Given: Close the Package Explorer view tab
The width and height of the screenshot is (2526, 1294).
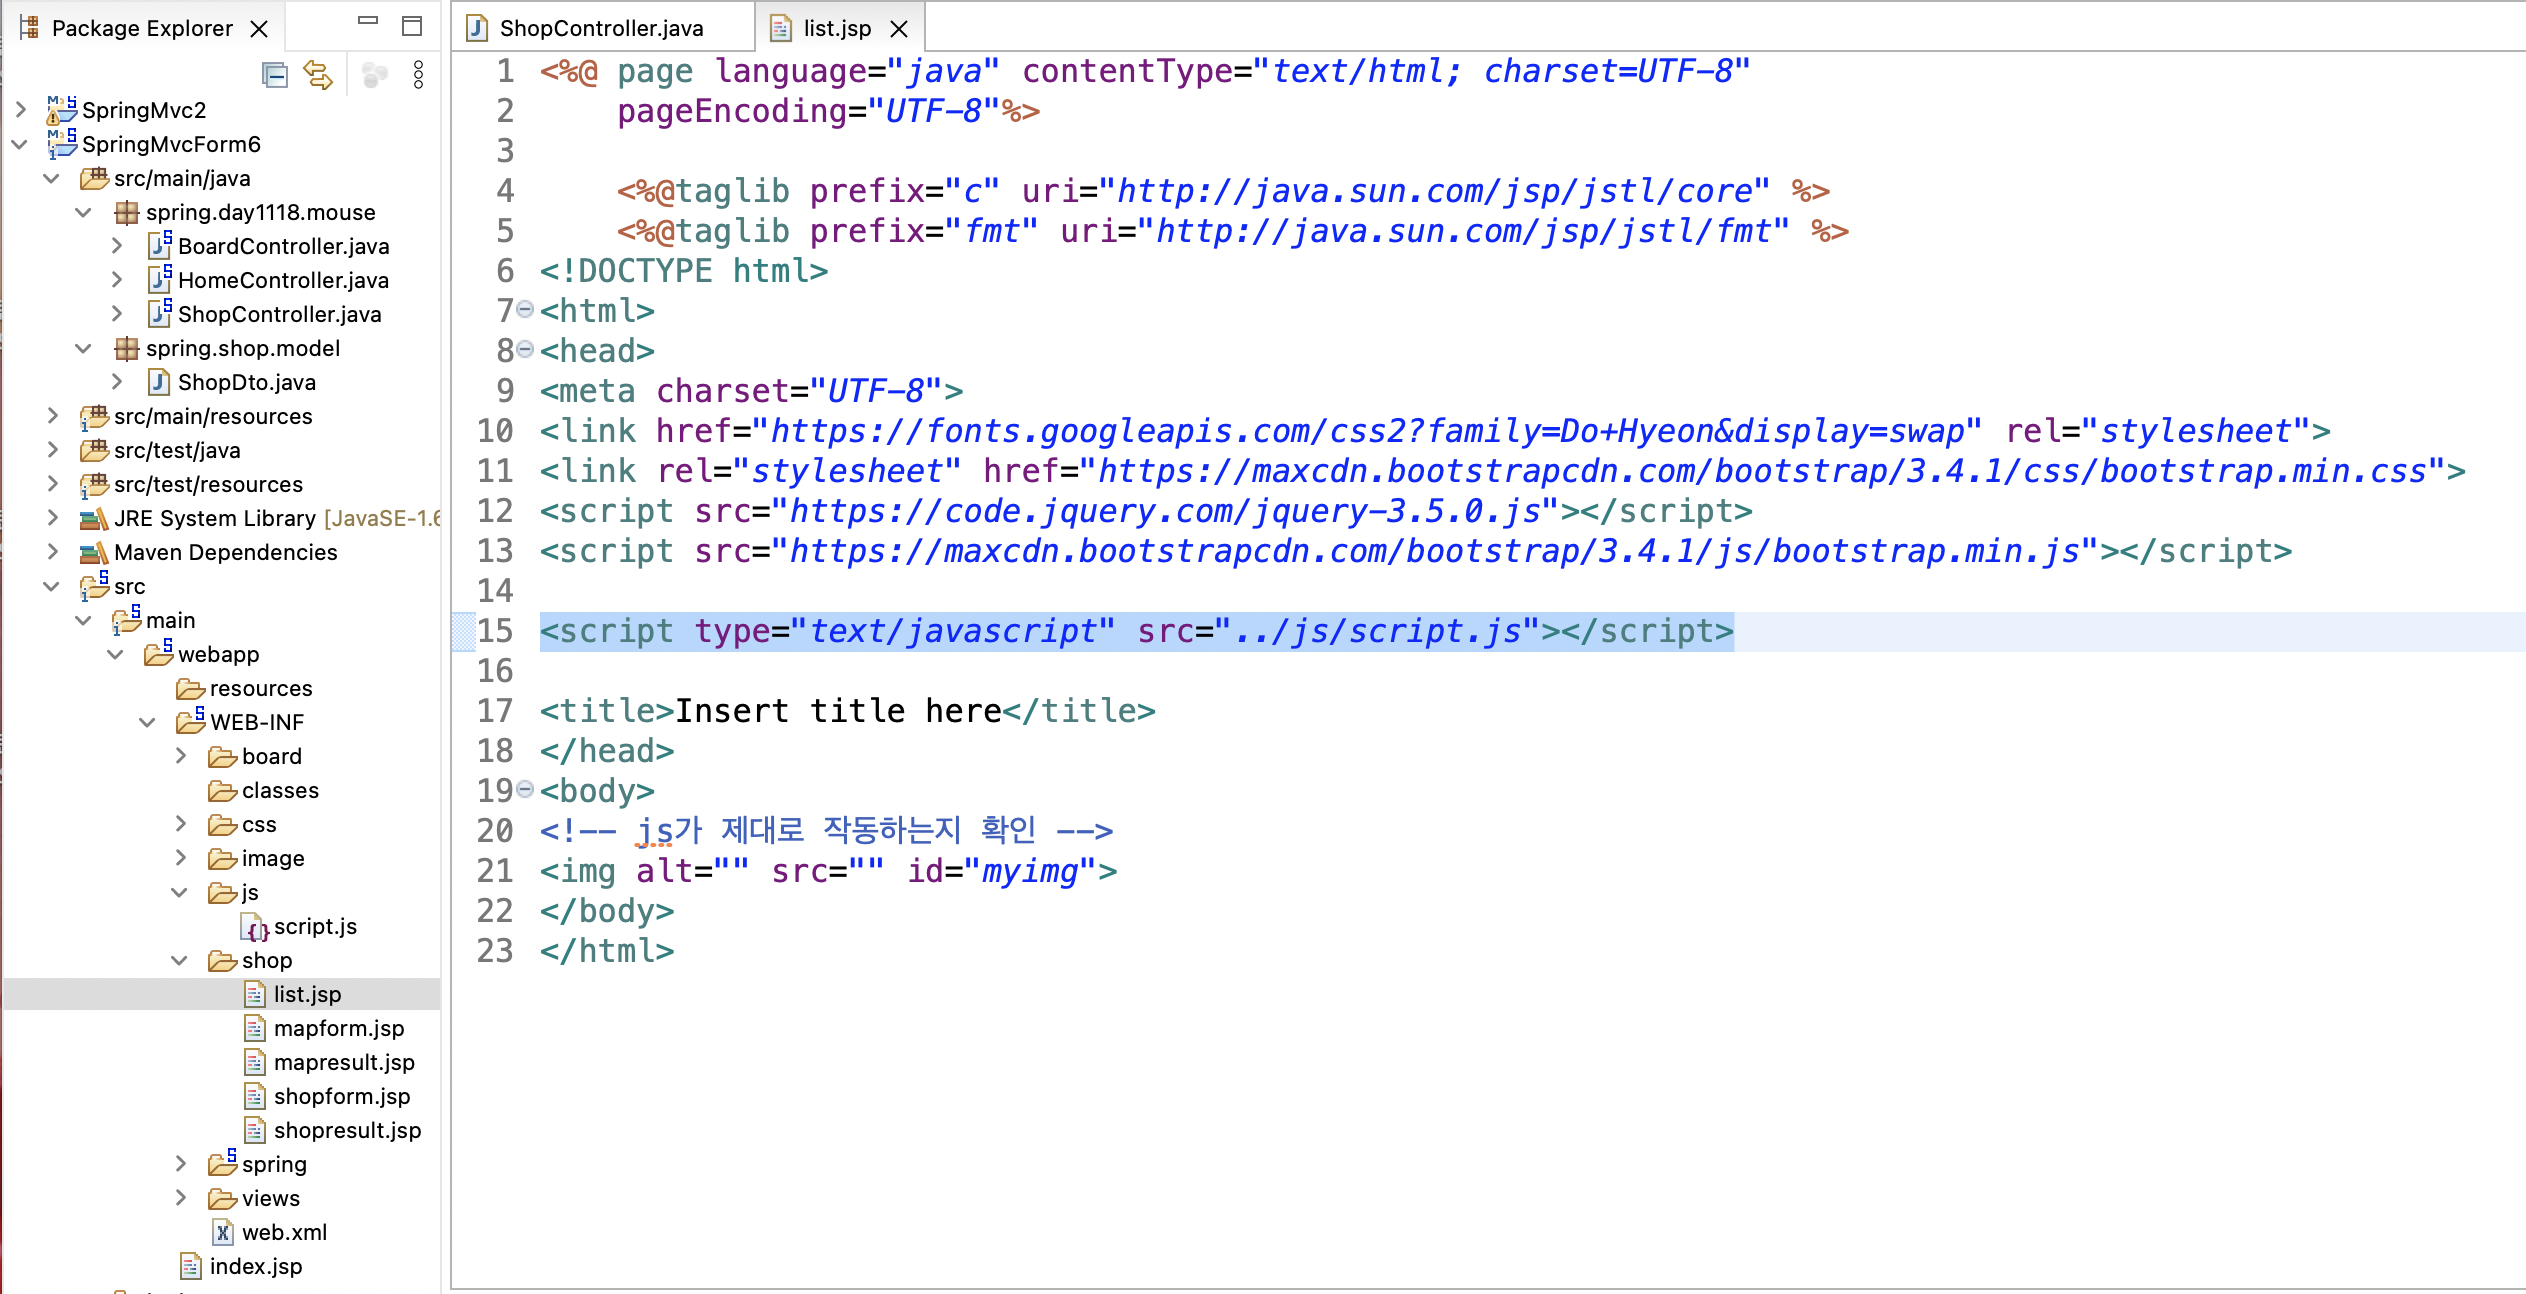Looking at the screenshot, I should click(259, 29).
